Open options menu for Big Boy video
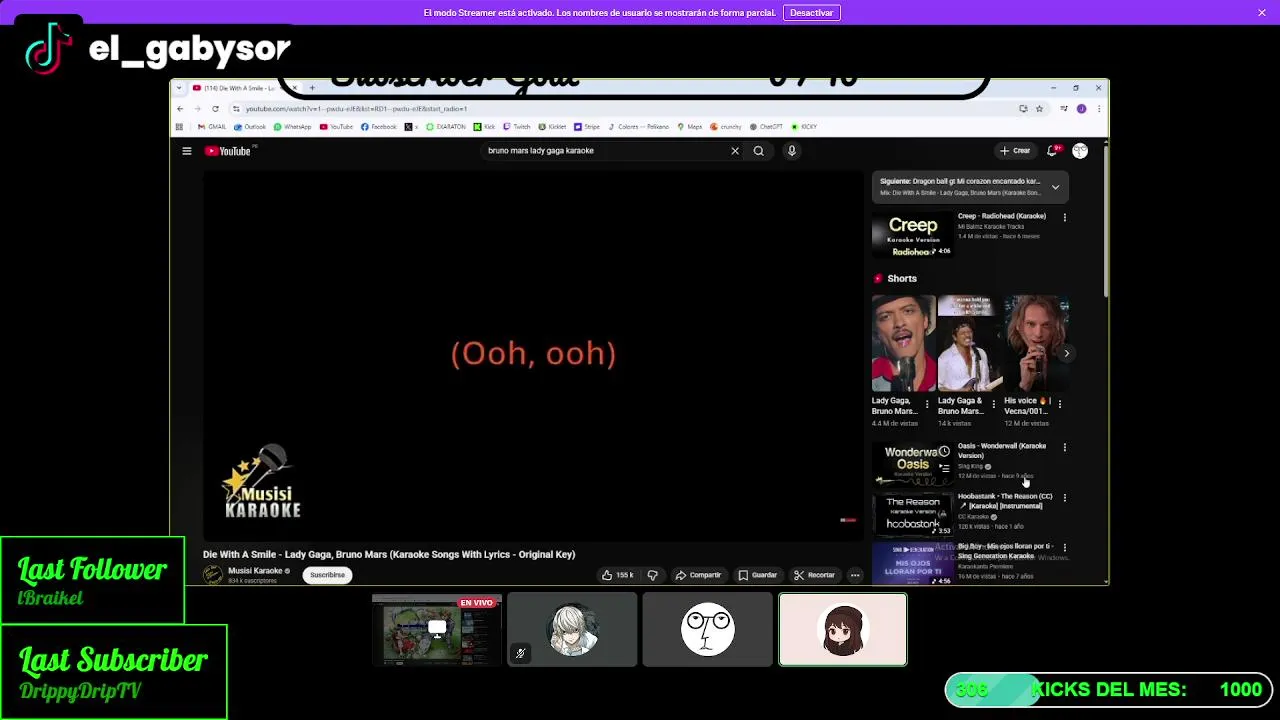Image resolution: width=1280 pixels, height=720 pixels. pyautogui.click(x=1064, y=548)
